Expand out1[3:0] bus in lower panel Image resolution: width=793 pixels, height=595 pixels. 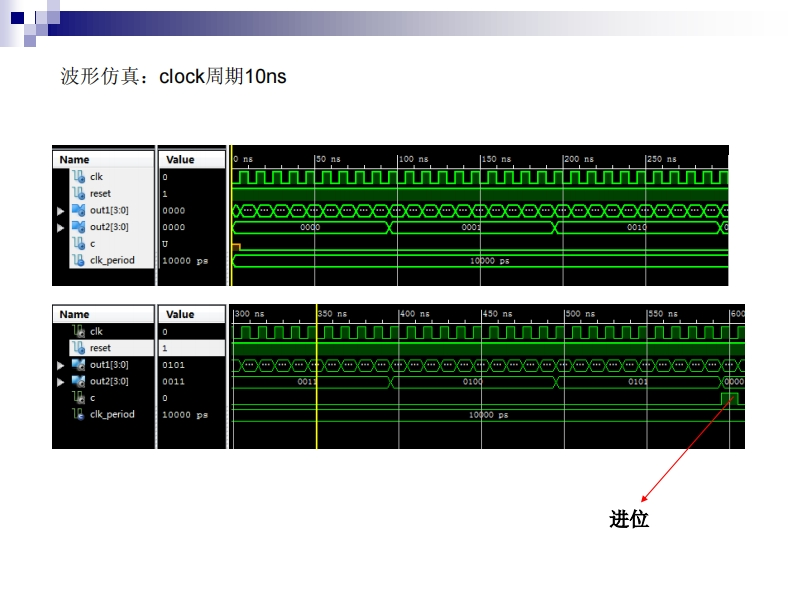click(x=60, y=365)
